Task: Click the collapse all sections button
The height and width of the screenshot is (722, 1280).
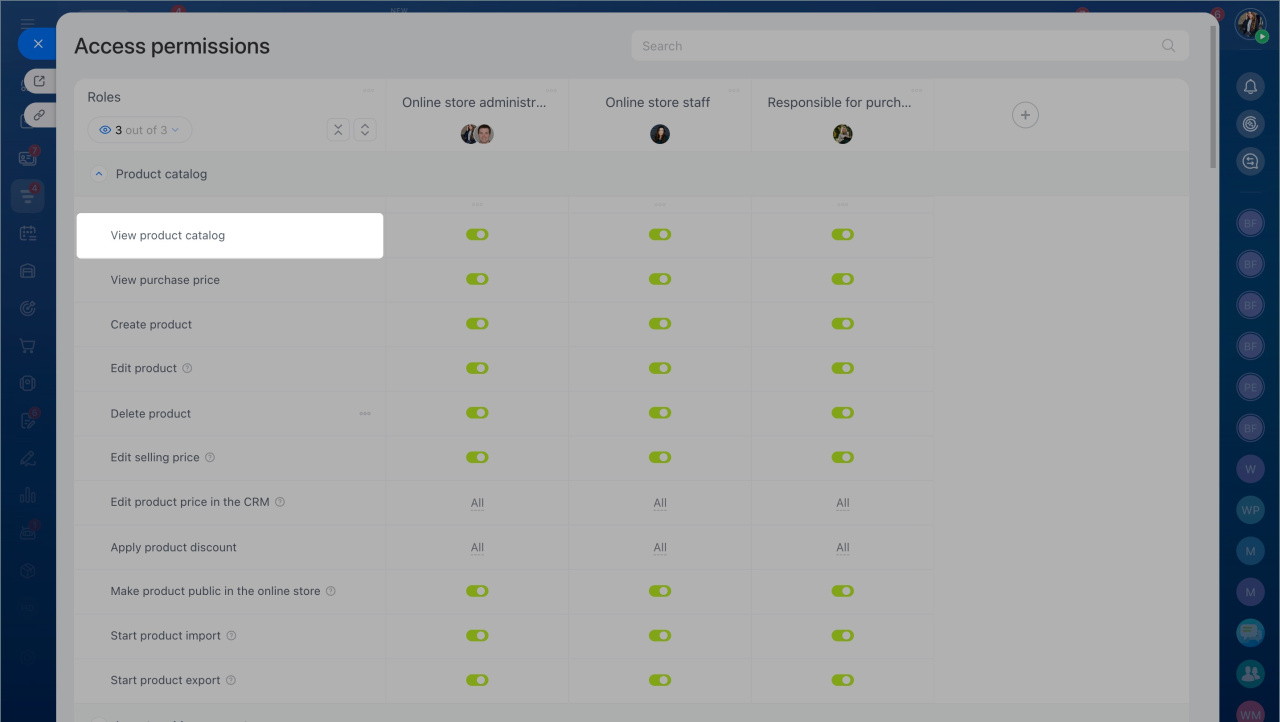Action: pyautogui.click(x=338, y=130)
